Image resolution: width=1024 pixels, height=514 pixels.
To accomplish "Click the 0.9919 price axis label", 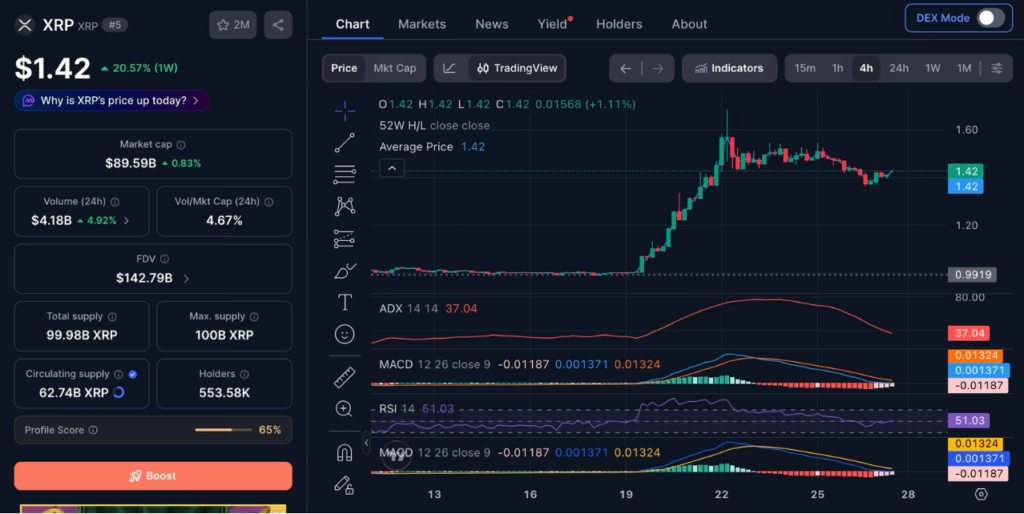I will tap(973, 274).
